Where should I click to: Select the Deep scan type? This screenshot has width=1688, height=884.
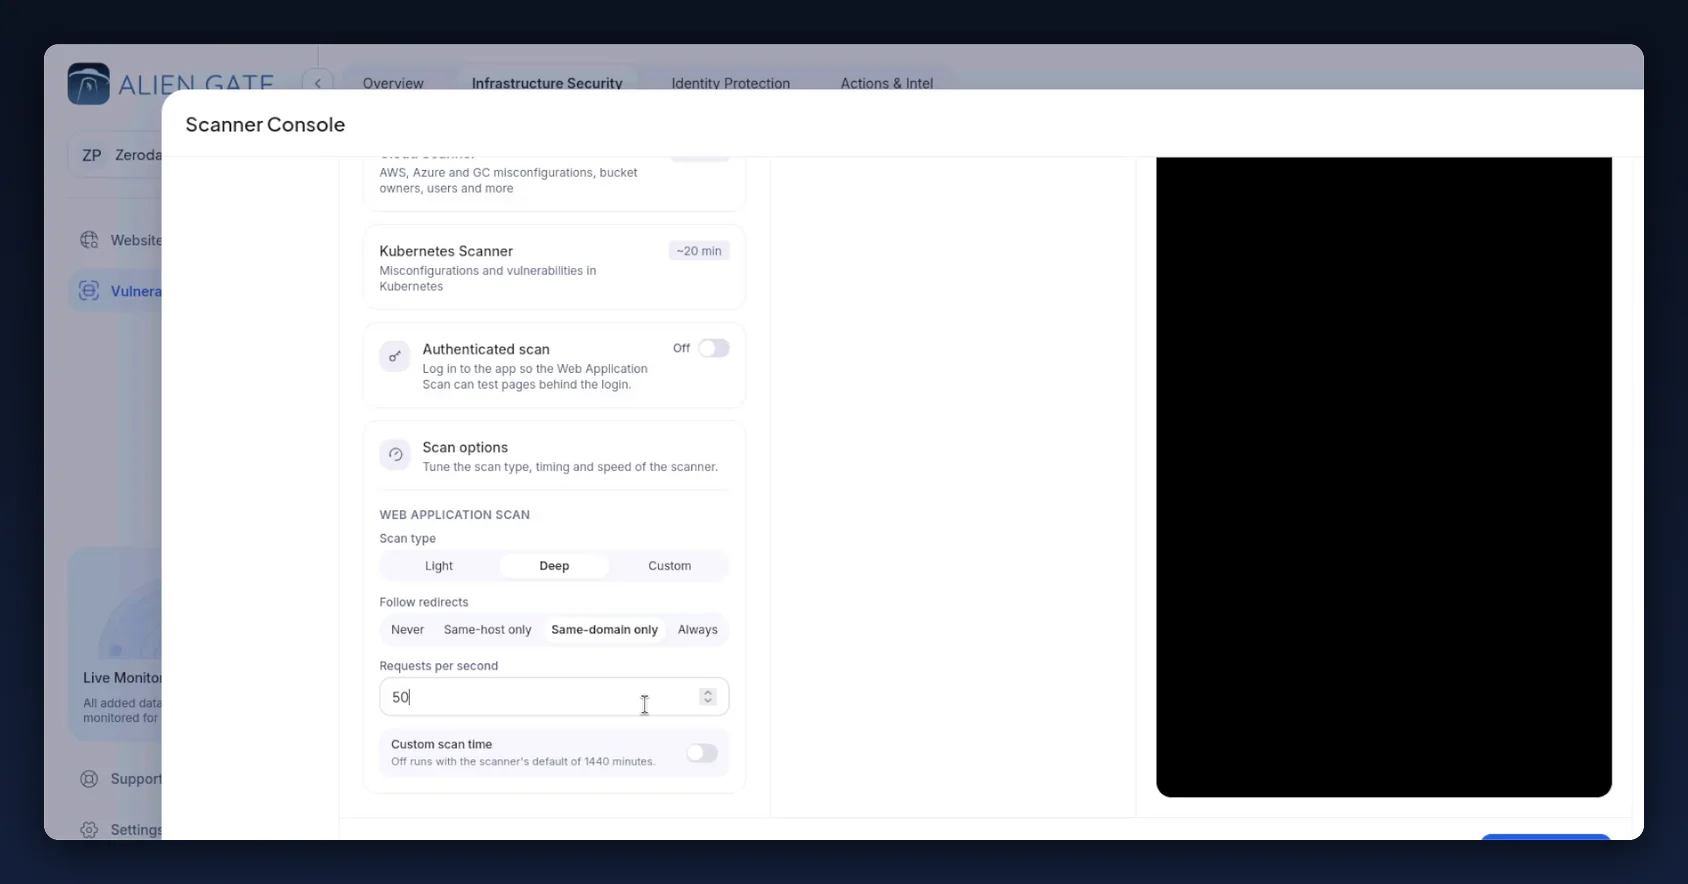click(554, 566)
